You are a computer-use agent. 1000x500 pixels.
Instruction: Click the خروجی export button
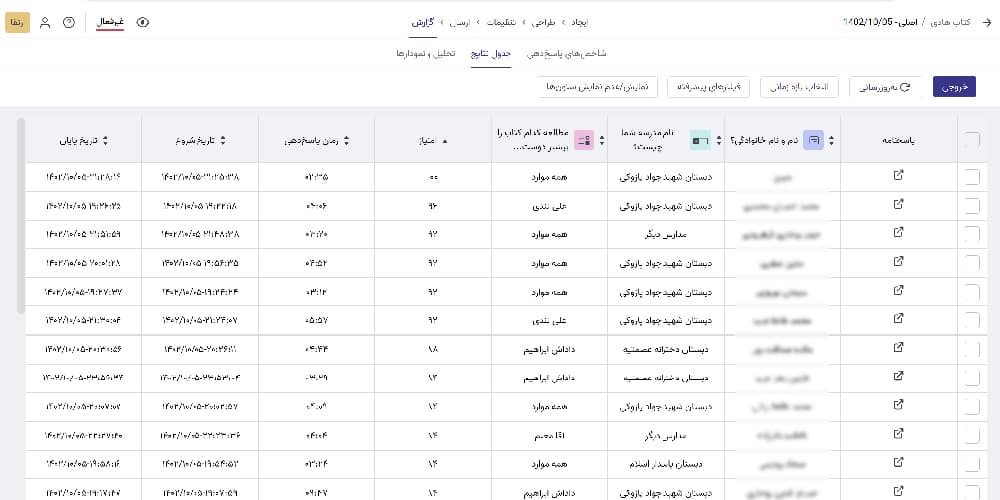(x=953, y=88)
